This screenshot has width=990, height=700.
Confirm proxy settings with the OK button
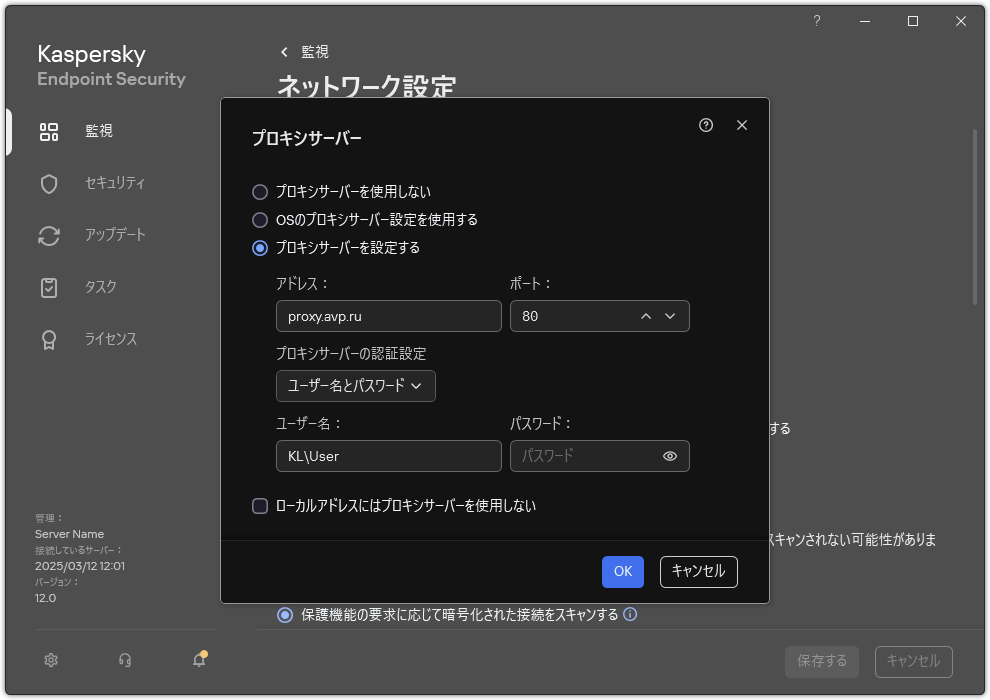(622, 572)
